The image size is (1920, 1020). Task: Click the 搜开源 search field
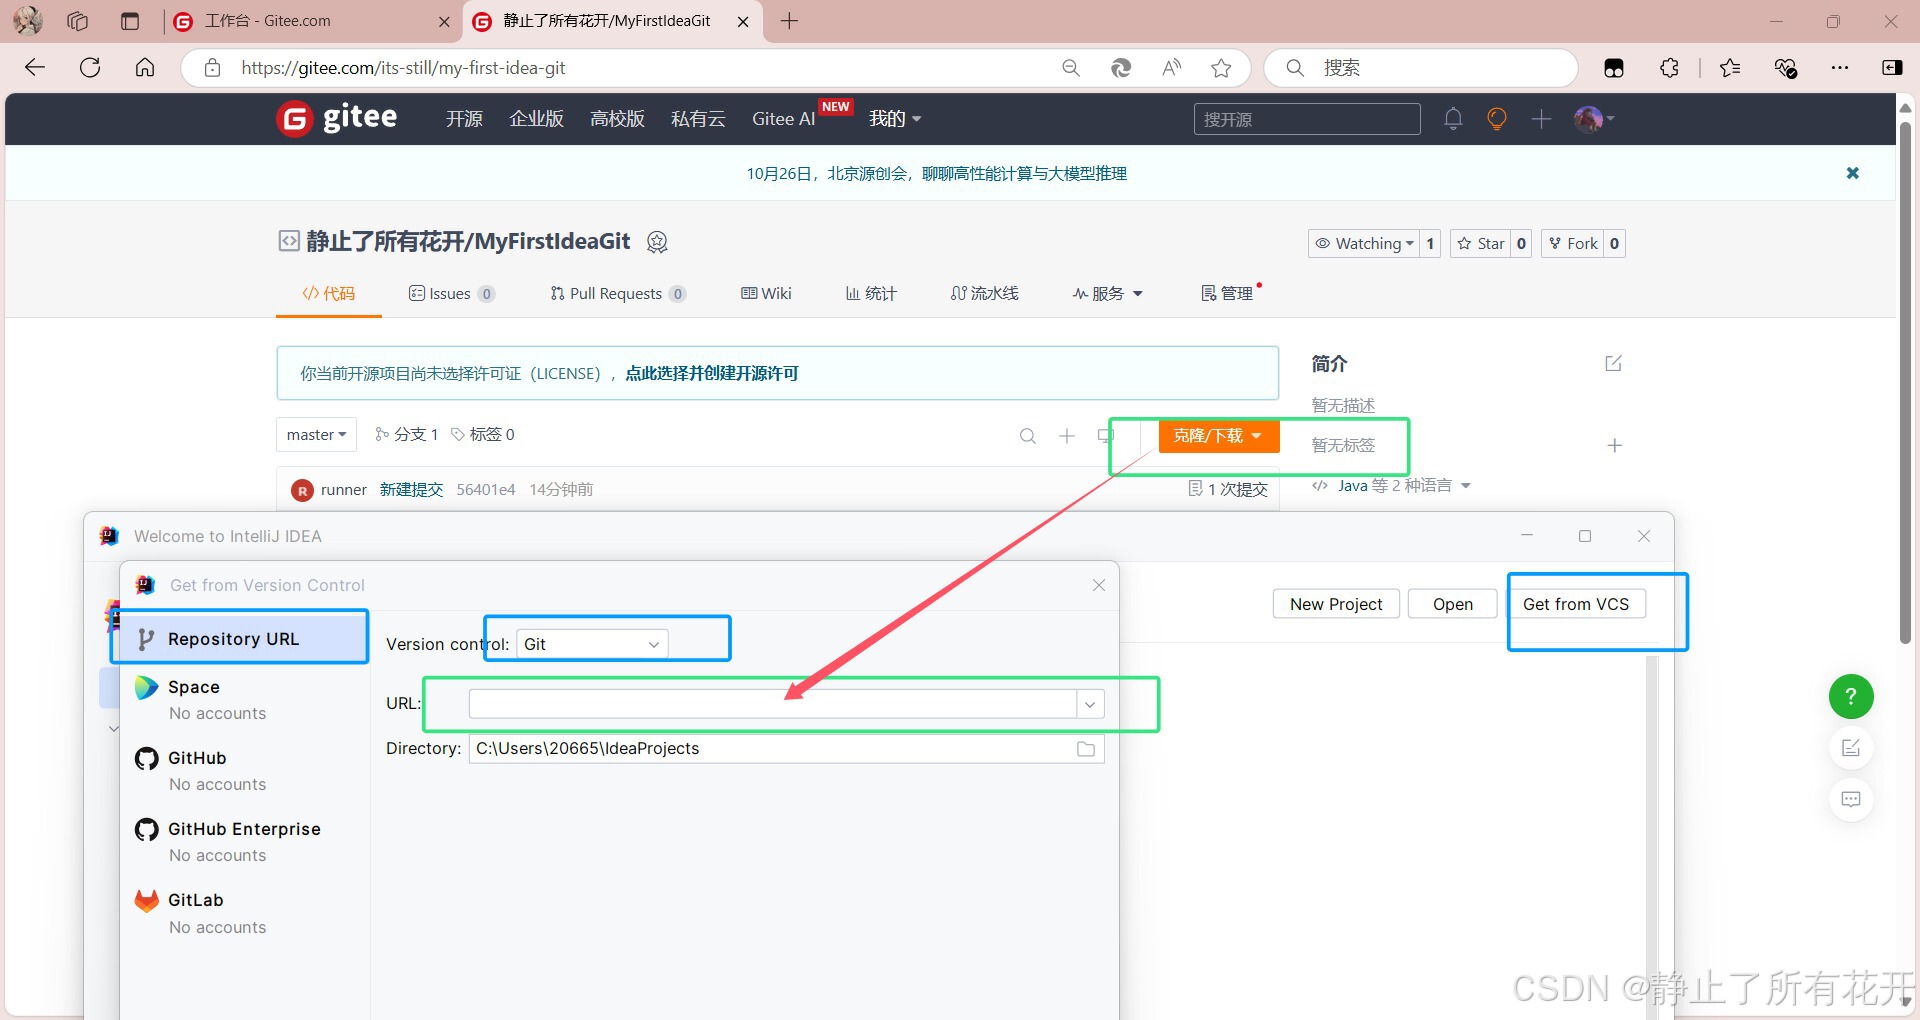coord(1307,119)
